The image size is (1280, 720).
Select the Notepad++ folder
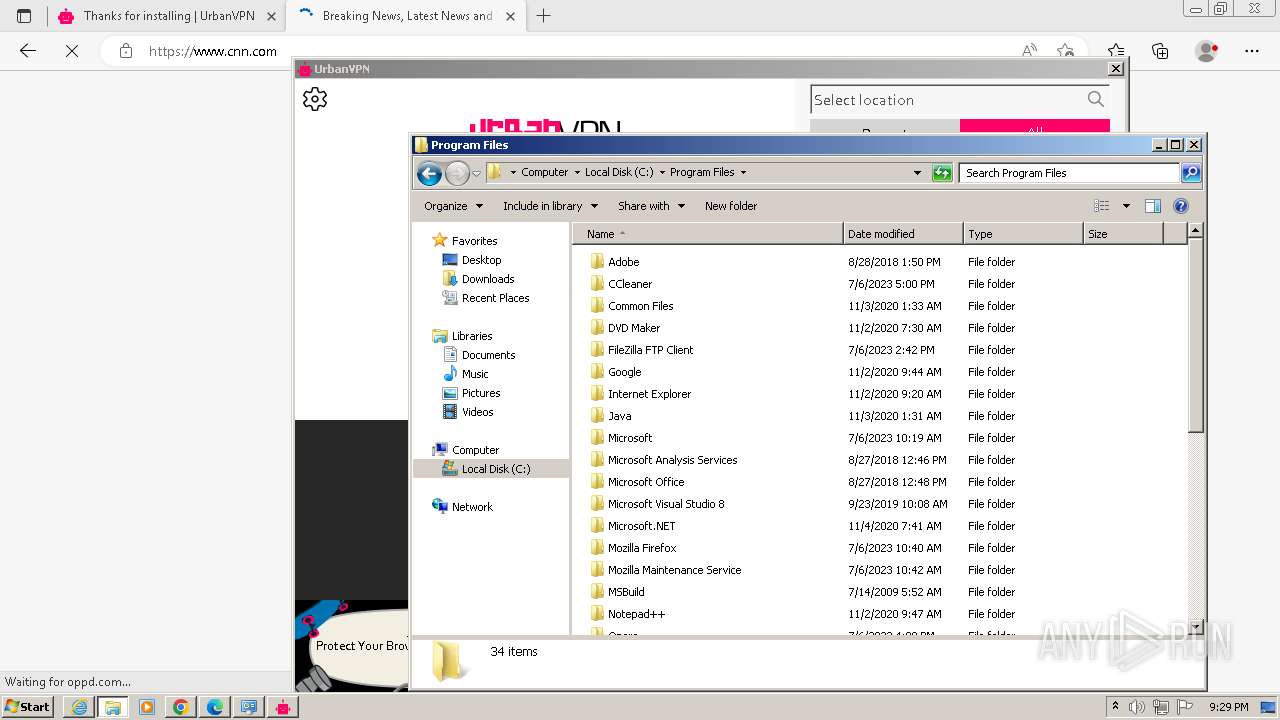pyautogui.click(x=636, y=614)
